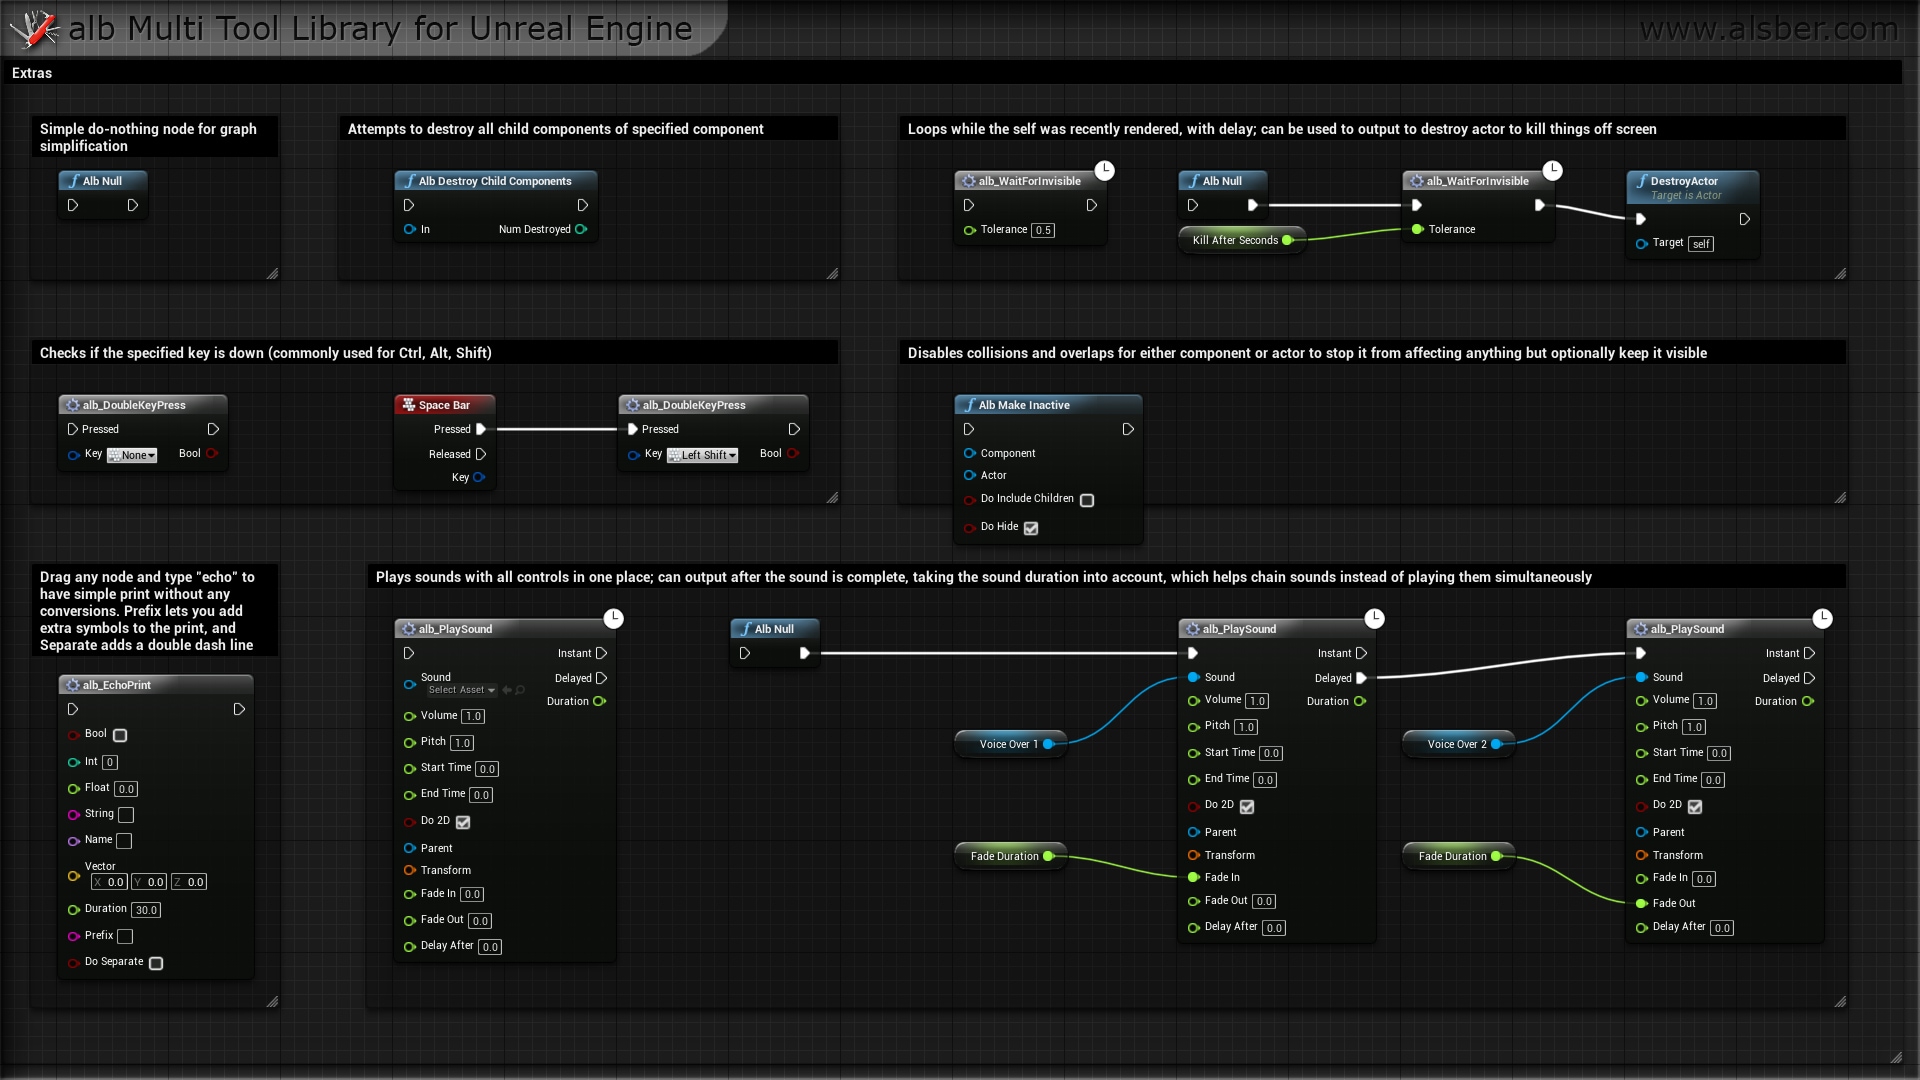Click the magnifier browse icon beside Select Asset
The height and width of the screenshot is (1080, 1920).
pyautogui.click(x=520, y=690)
